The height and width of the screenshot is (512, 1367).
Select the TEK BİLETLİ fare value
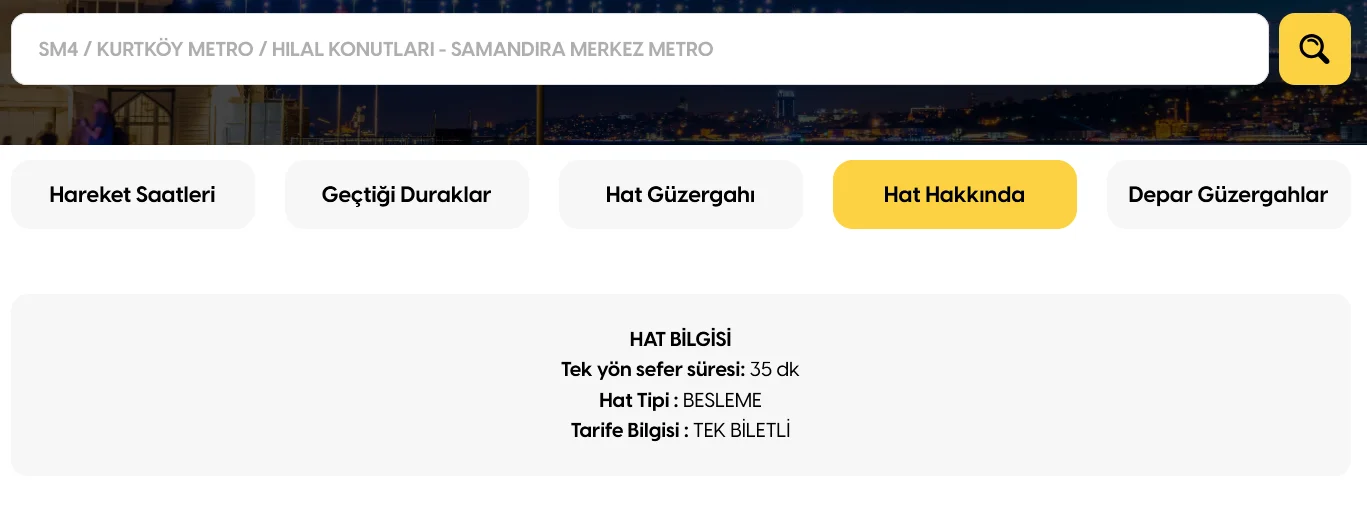742,431
